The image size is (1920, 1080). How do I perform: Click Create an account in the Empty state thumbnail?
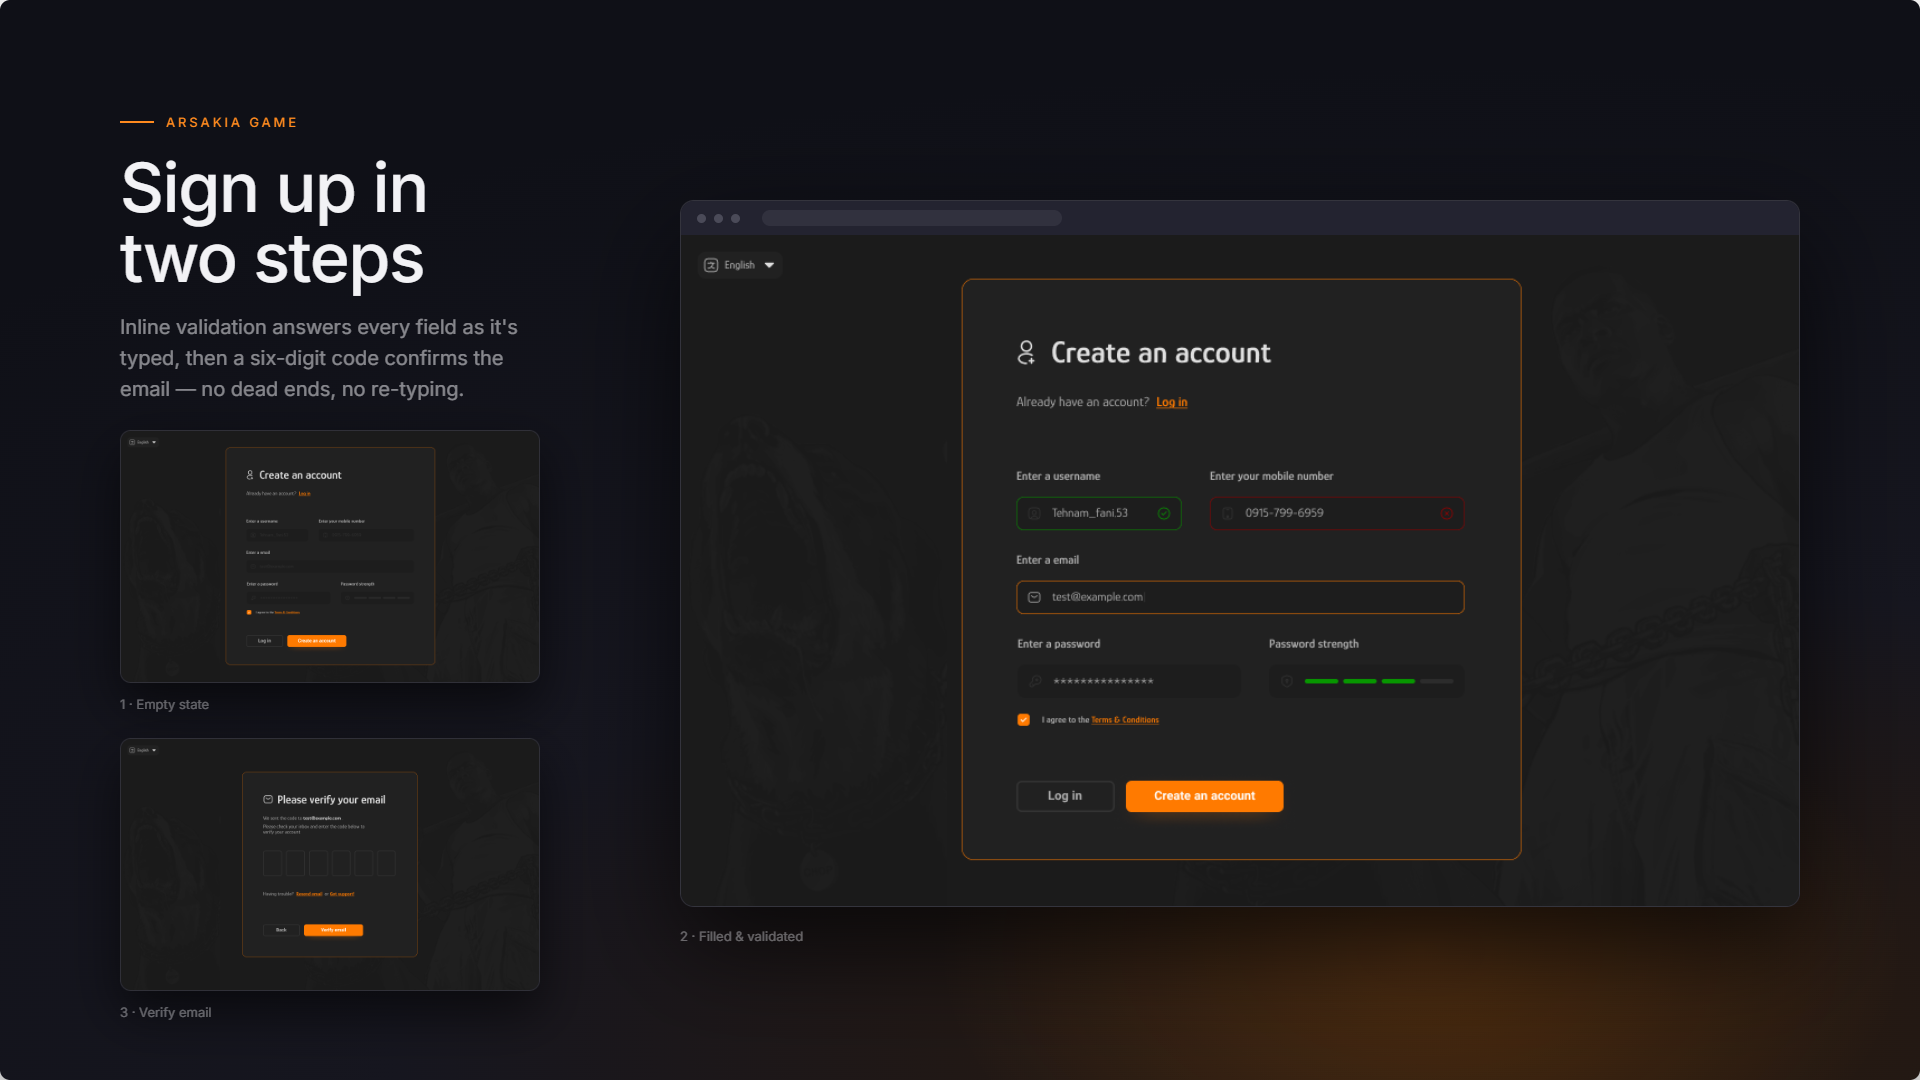click(x=316, y=641)
